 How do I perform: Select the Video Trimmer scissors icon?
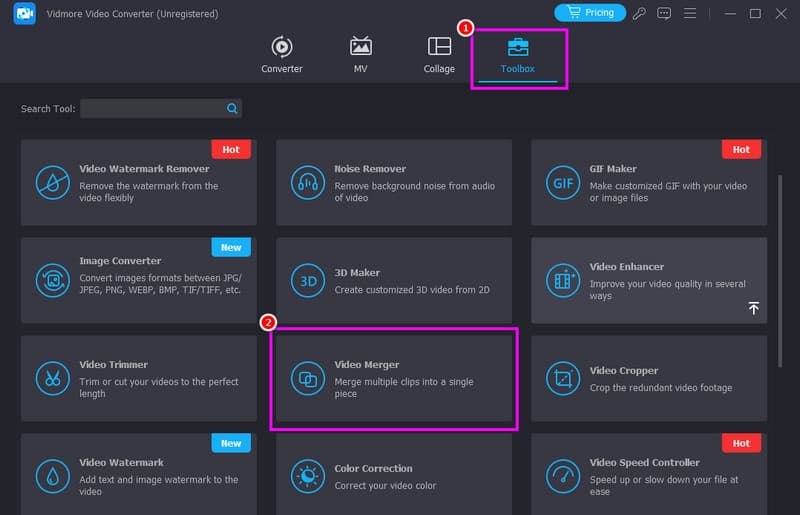tap(53, 378)
